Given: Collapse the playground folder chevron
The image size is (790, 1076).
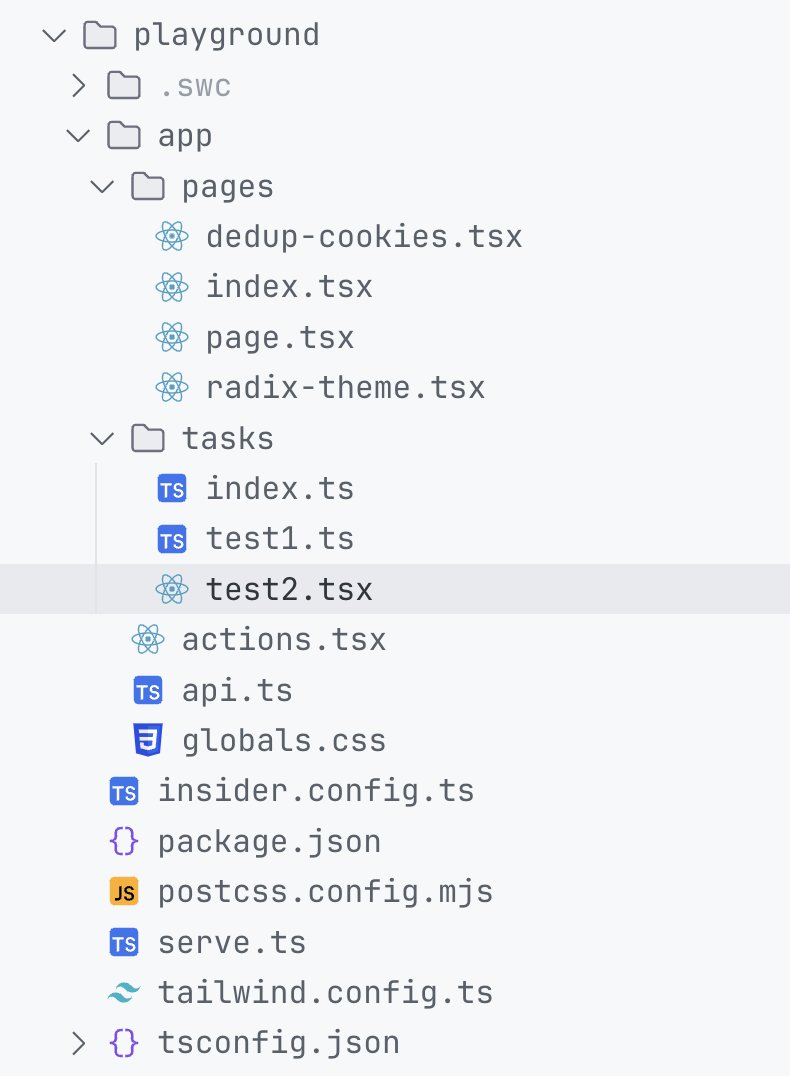Looking at the screenshot, I should pos(54,35).
